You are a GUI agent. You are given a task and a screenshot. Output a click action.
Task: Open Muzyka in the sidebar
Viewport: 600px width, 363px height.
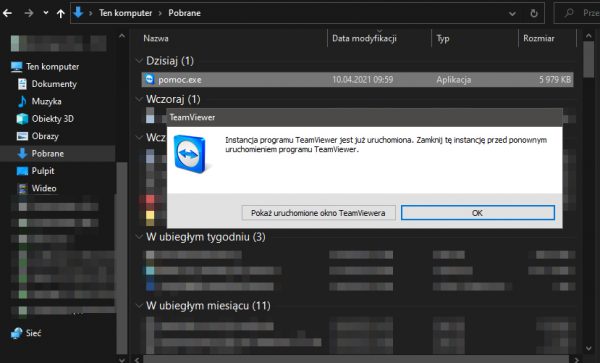click(x=46, y=101)
